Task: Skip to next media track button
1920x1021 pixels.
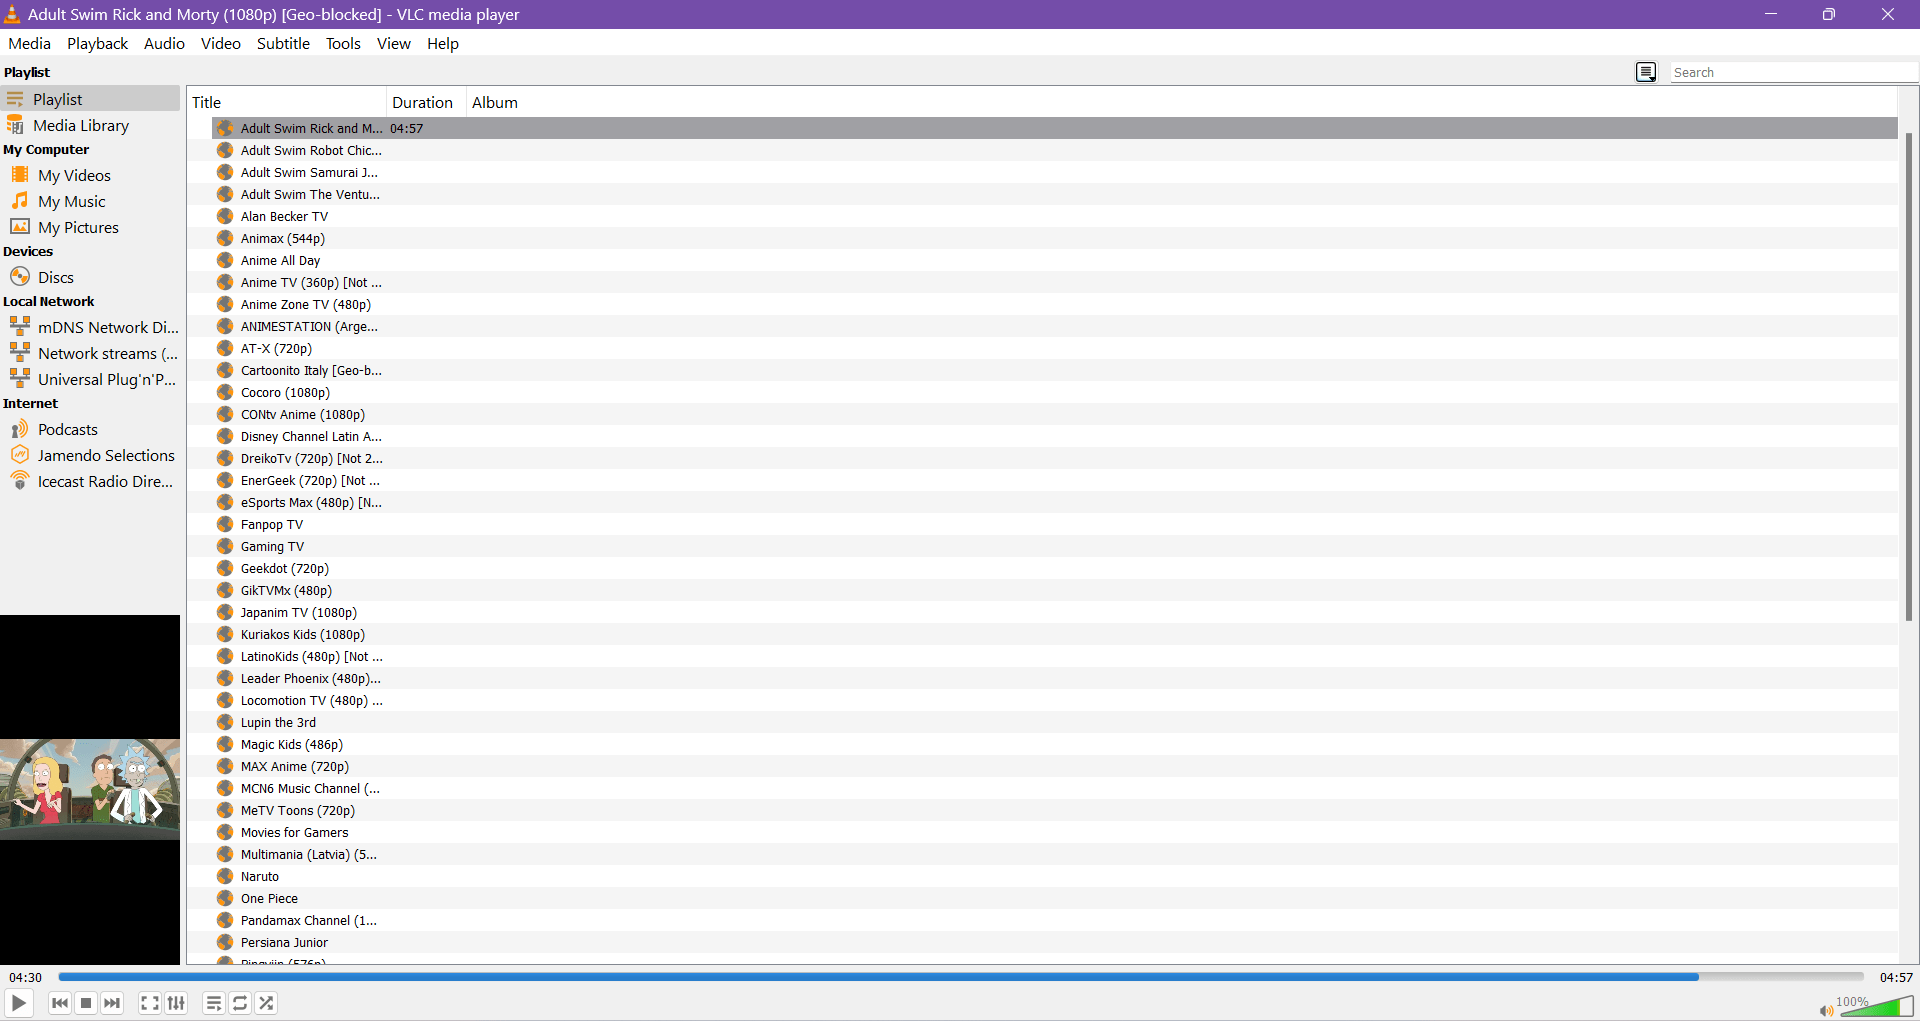Action: pos(112,1003)
